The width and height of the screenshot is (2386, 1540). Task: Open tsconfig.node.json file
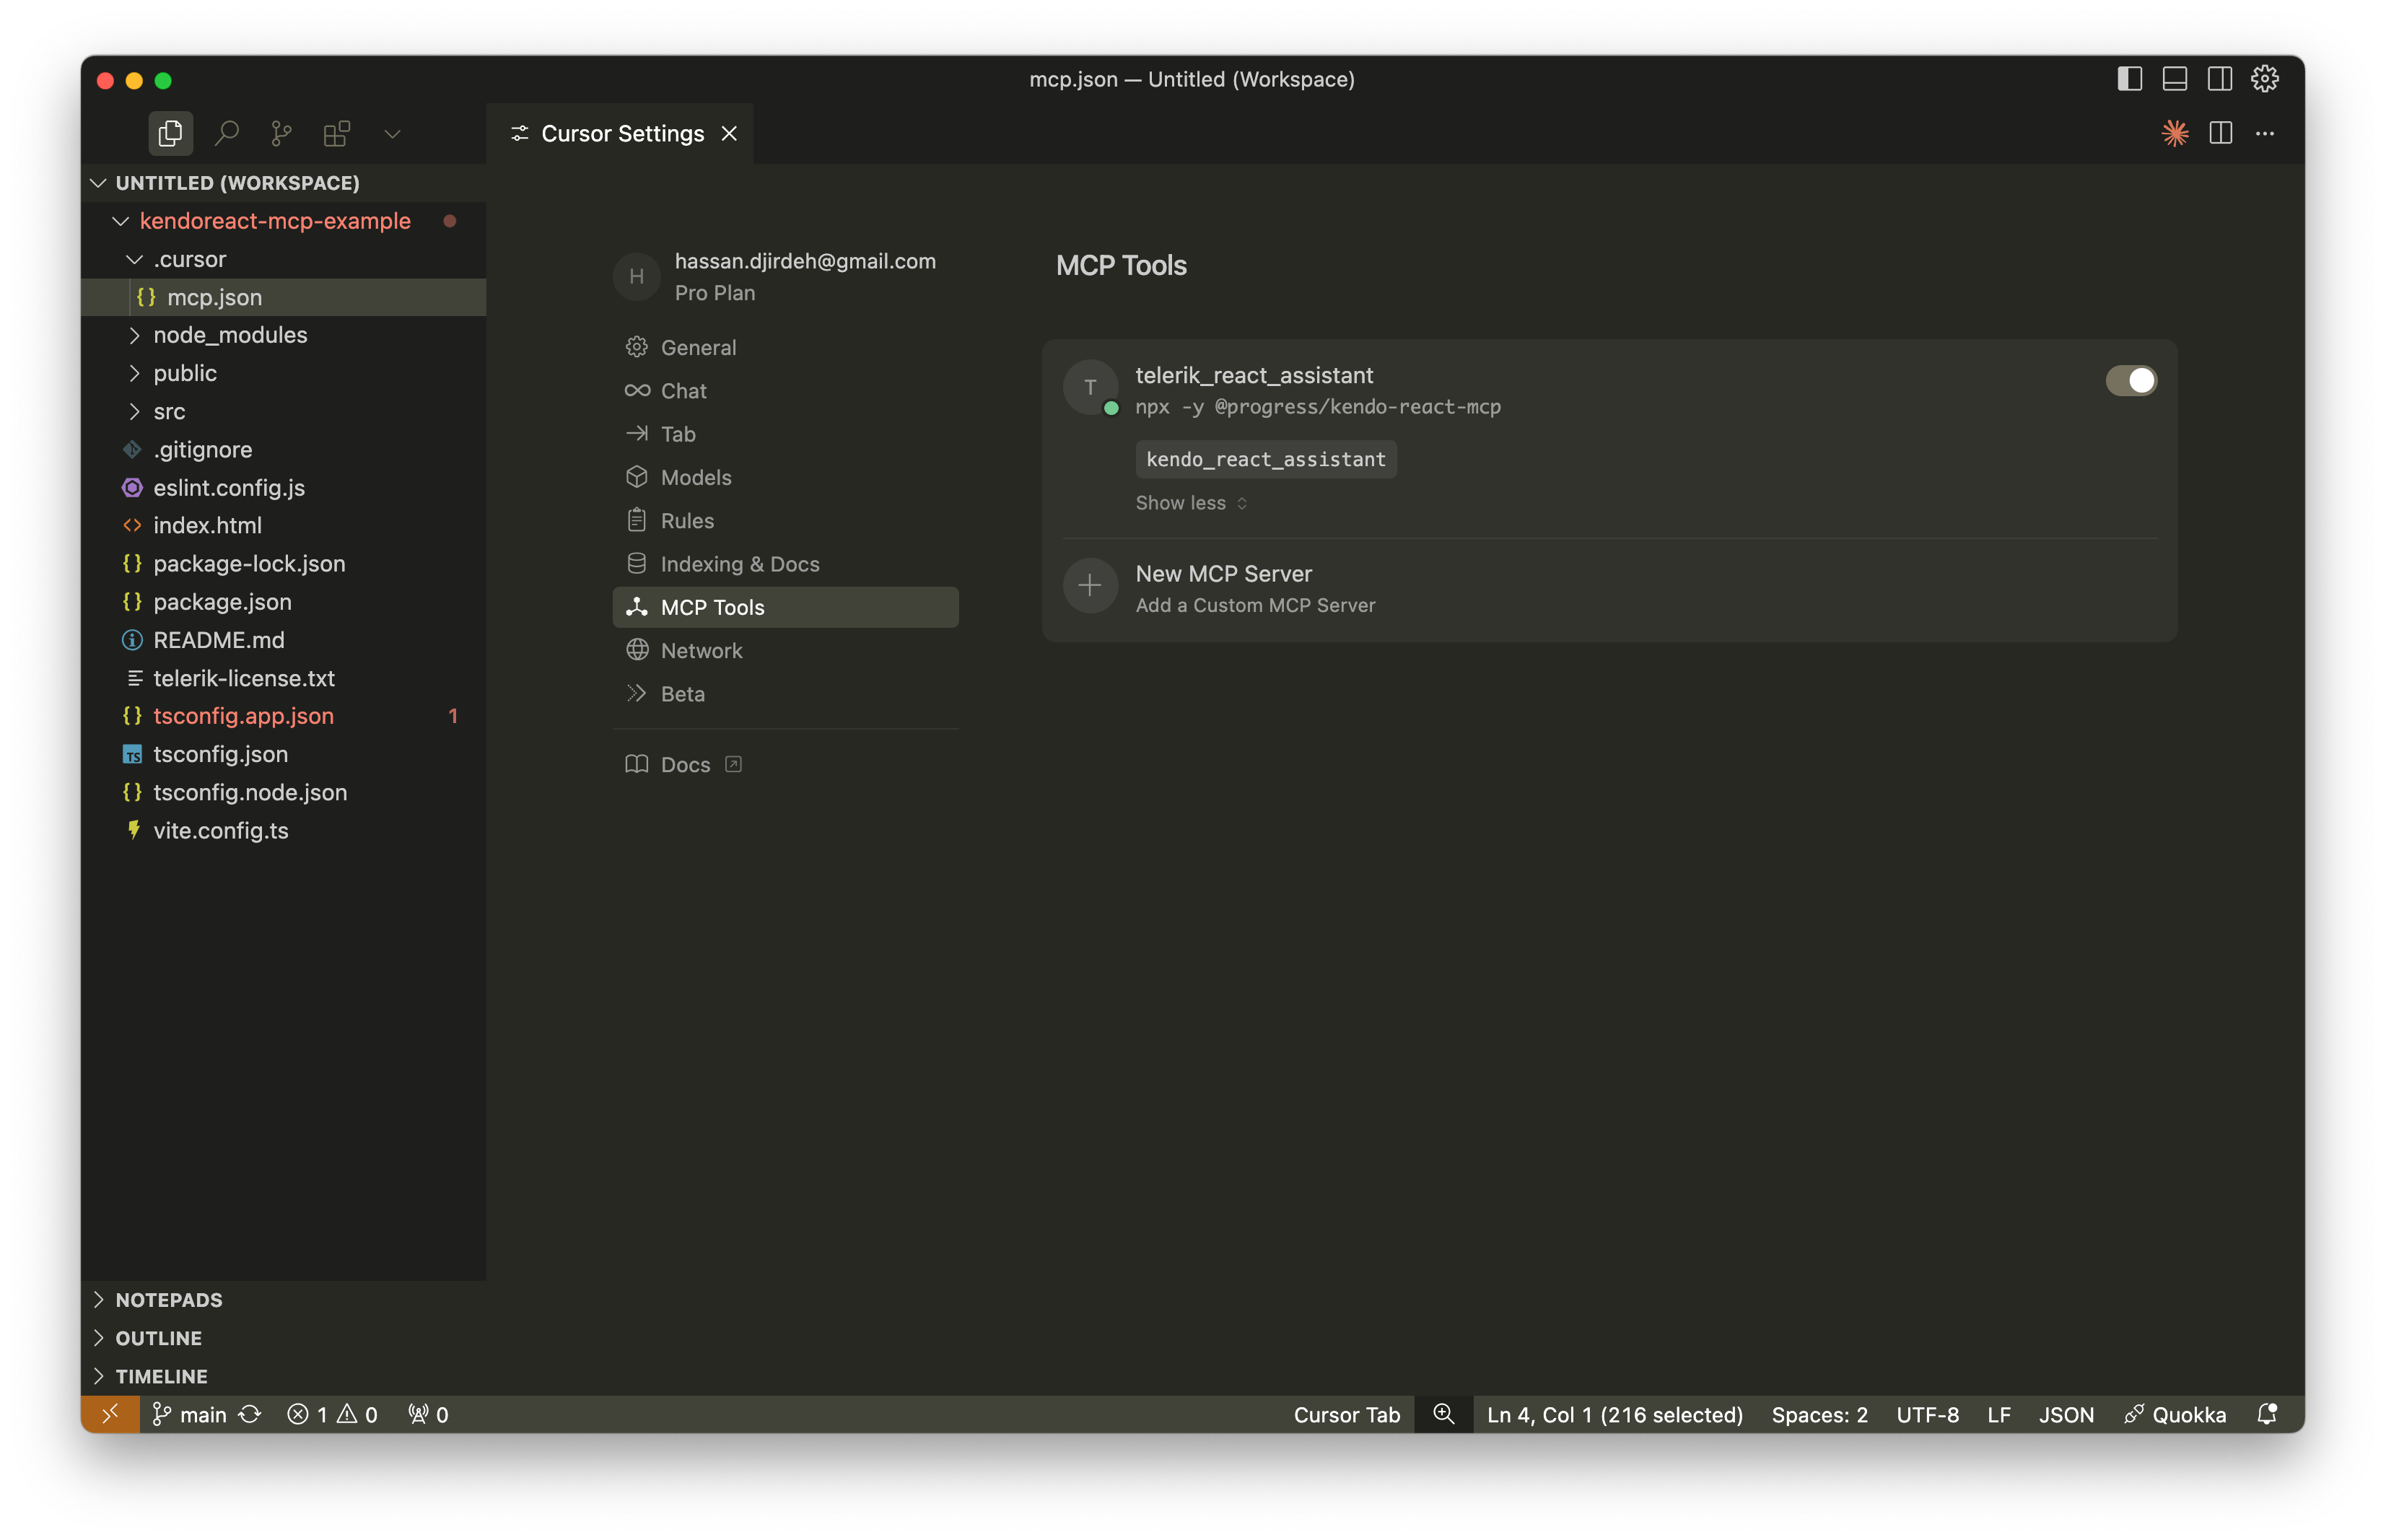coord(283,792)
